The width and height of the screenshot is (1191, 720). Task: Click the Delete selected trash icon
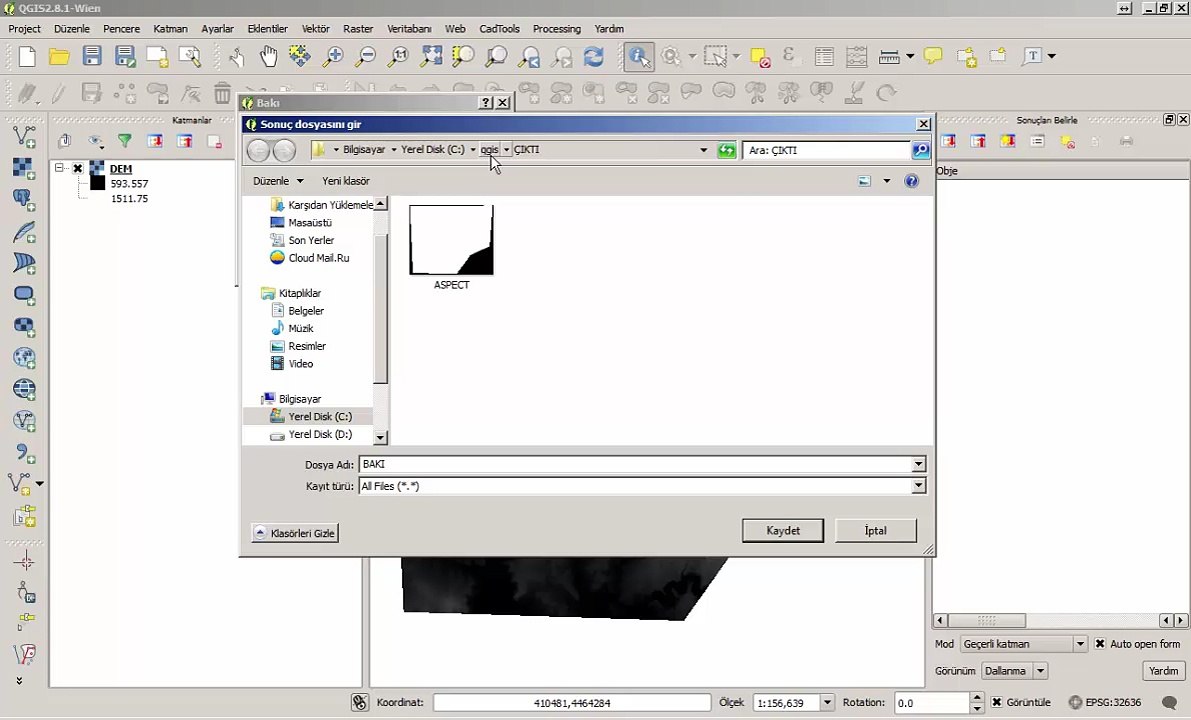[x=222, y=93]
